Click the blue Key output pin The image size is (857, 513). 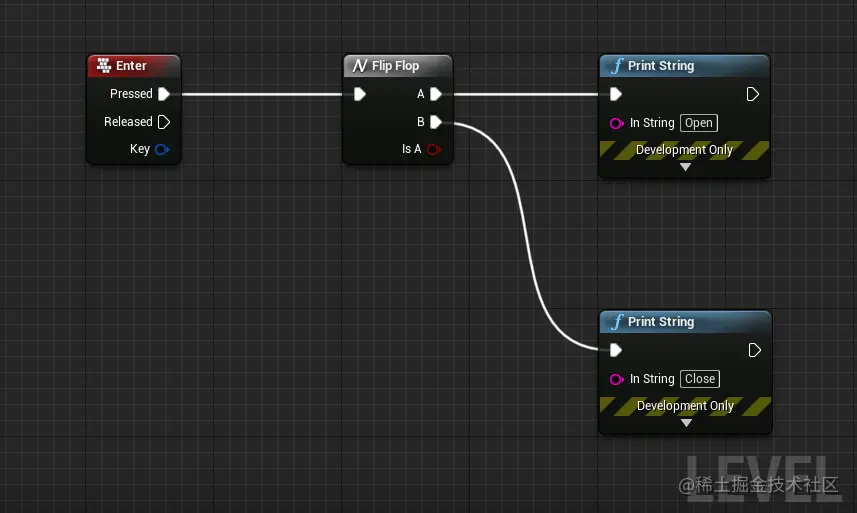tap(162, 149)
